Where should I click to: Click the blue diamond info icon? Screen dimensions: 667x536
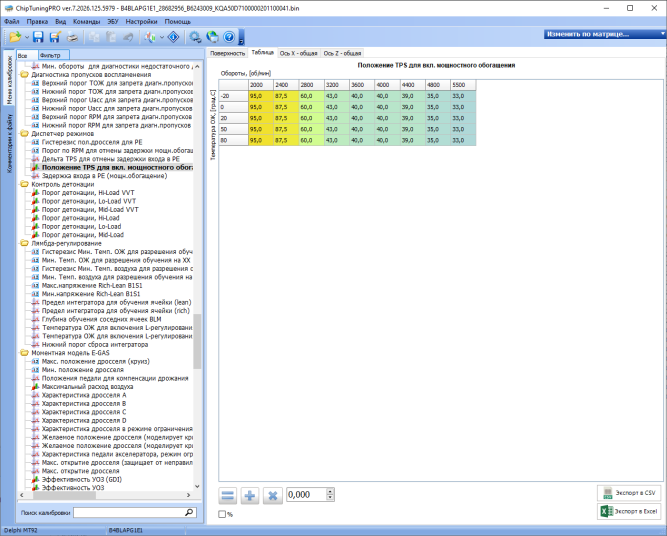coord(174,37)
